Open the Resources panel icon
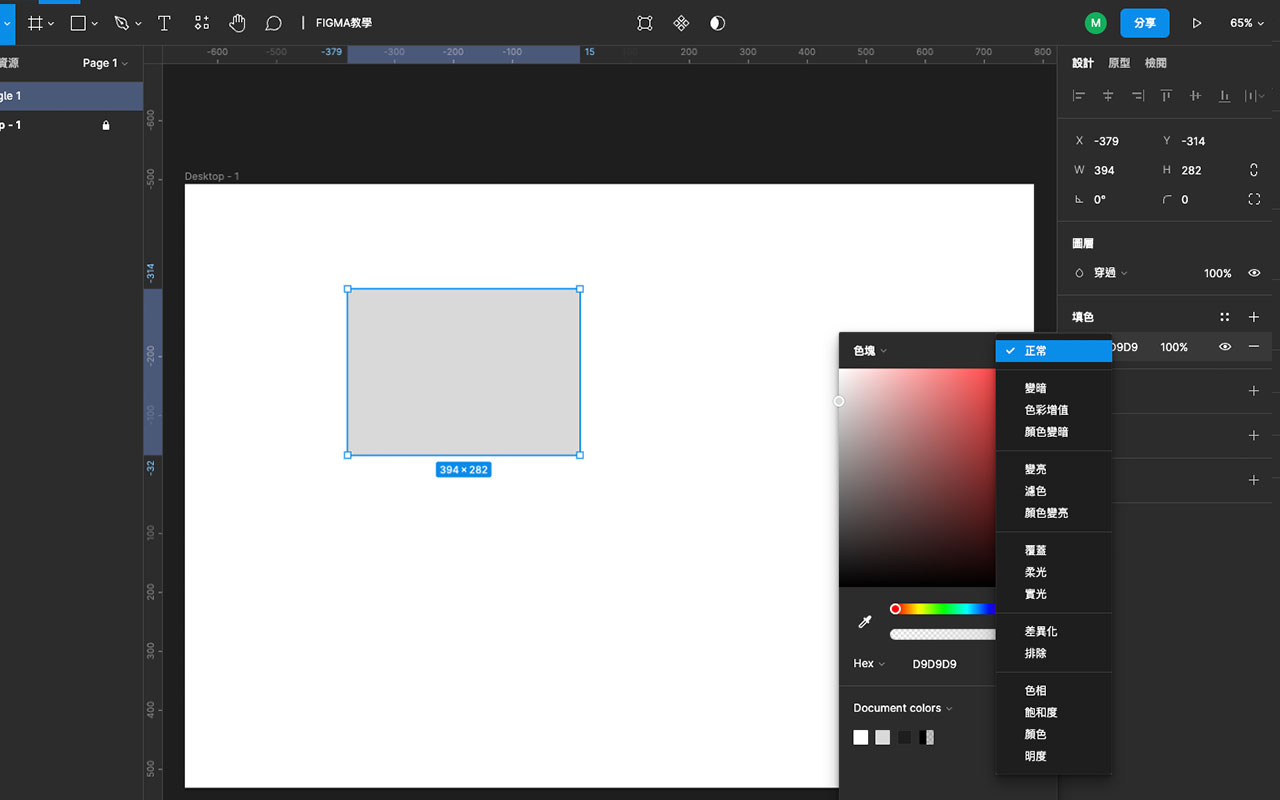 [201, 22]
